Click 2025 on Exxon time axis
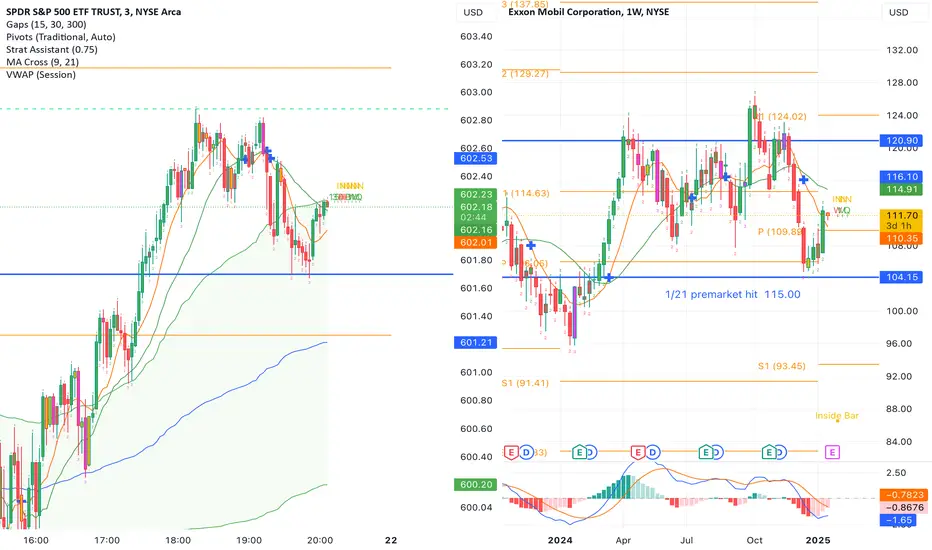Viewport: 932px width, 550px height. pyautogui.click(x=818, y=540)
